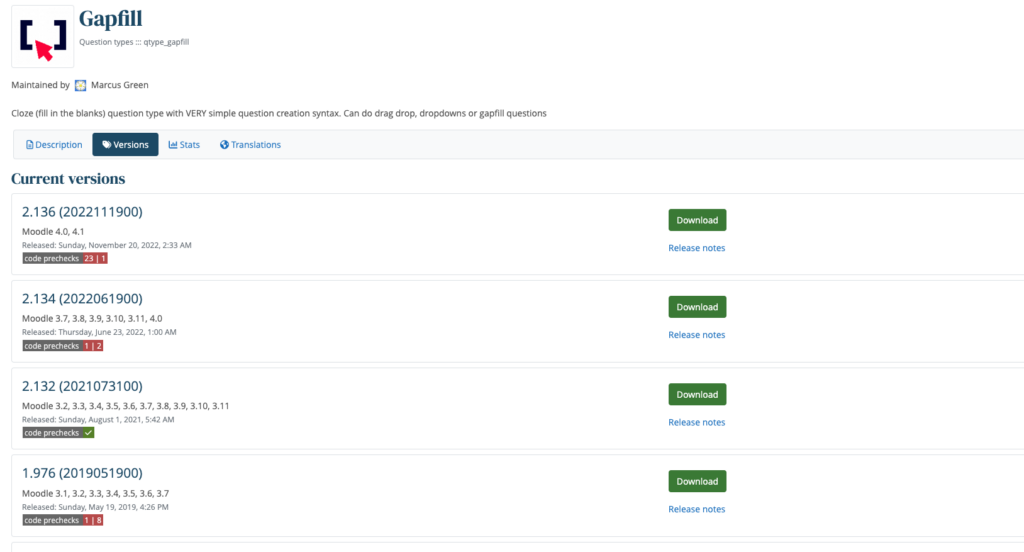Screen dimensions: 1024x552
Task: View Release notes for version 2.134
Action: click(x=697, y=335)
